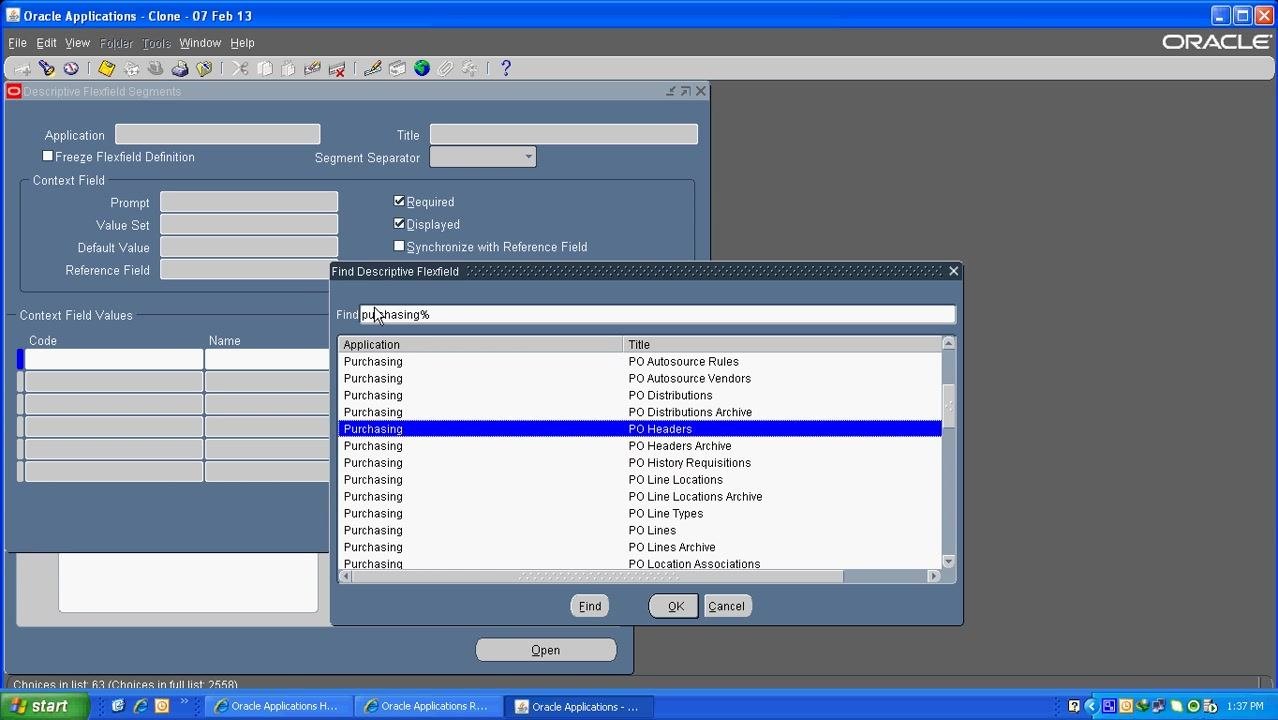This screenshot has width=1278, height=720.
Task: Click the Attachments paperclip toolbar icon
Action: (446, 69)
